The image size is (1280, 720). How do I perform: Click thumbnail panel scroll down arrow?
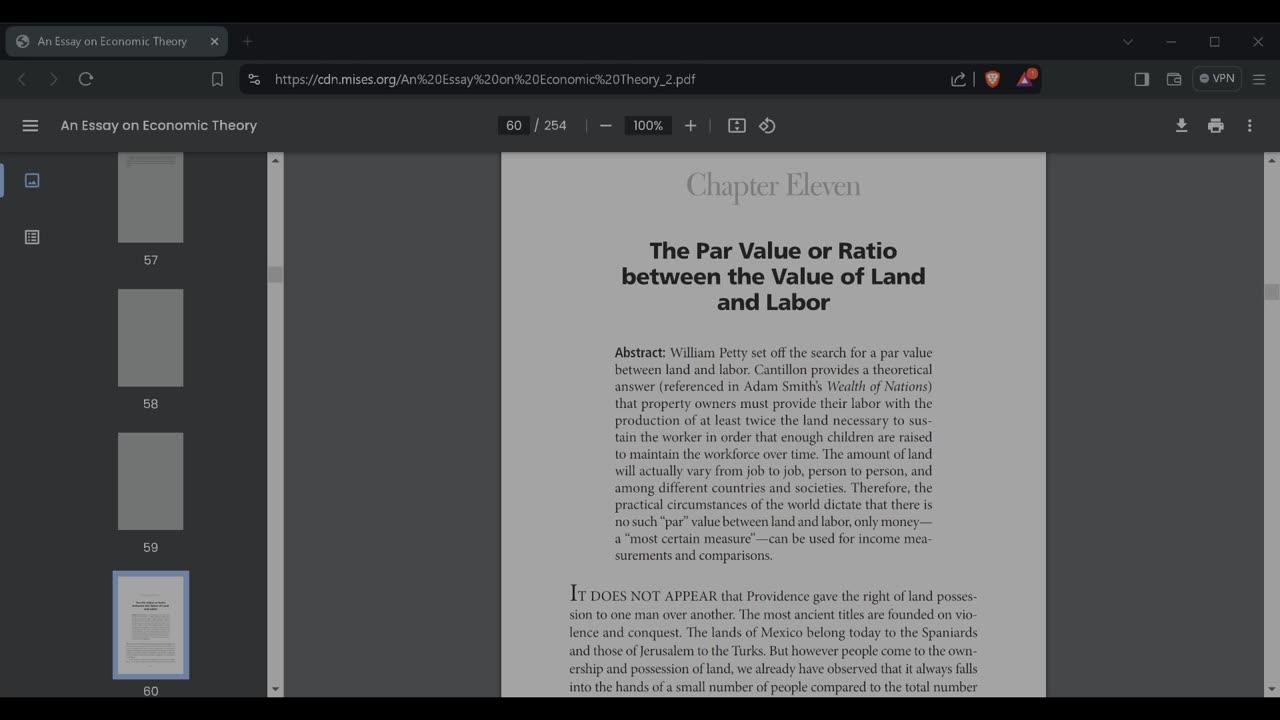275,689
